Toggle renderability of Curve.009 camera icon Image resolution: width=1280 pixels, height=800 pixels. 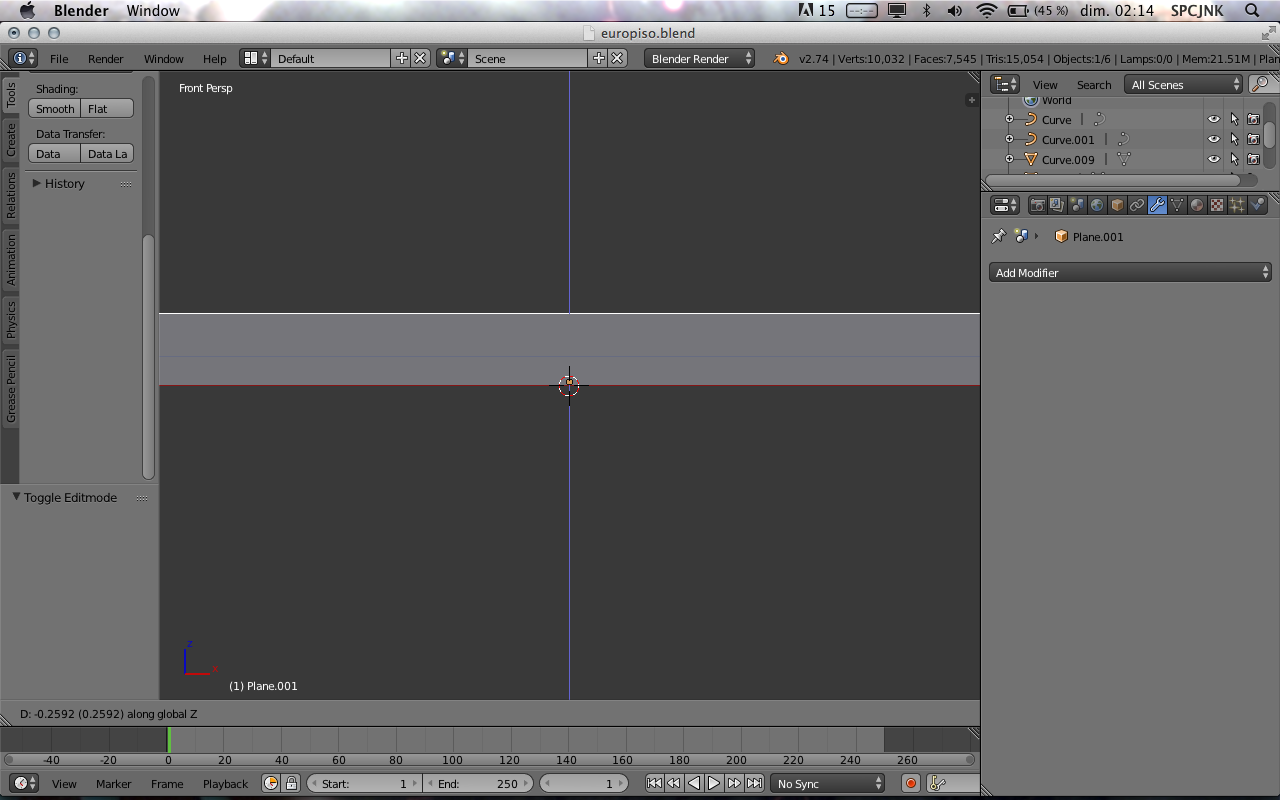coord(1253,160)
